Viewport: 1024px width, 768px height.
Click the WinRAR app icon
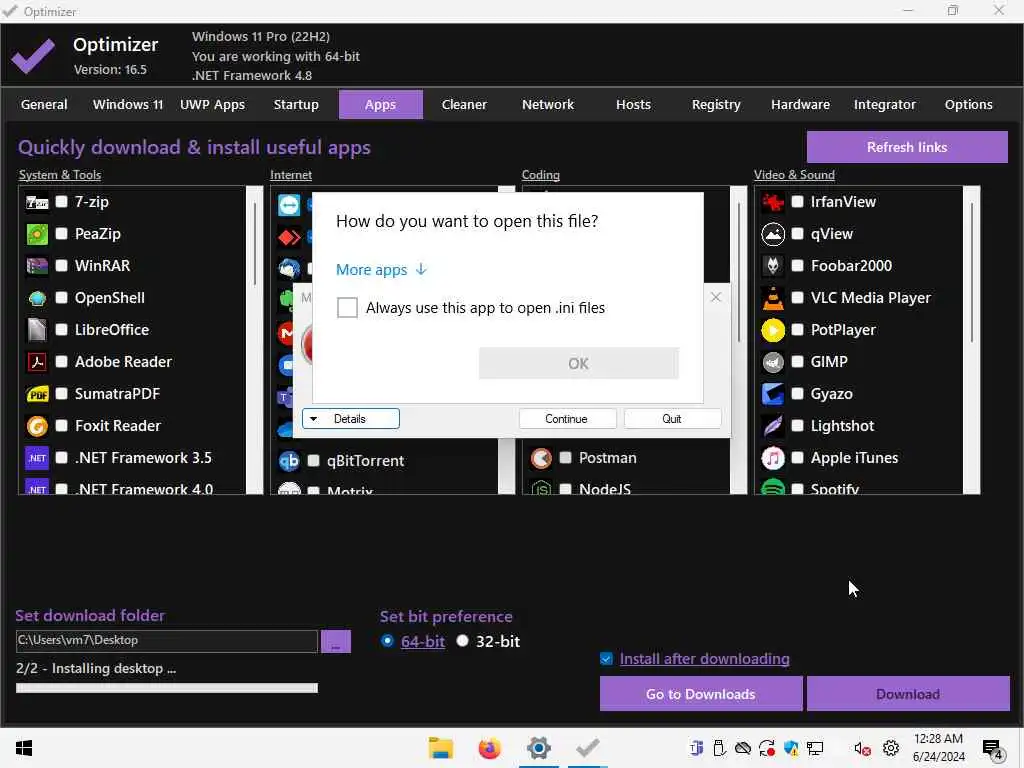37,266
